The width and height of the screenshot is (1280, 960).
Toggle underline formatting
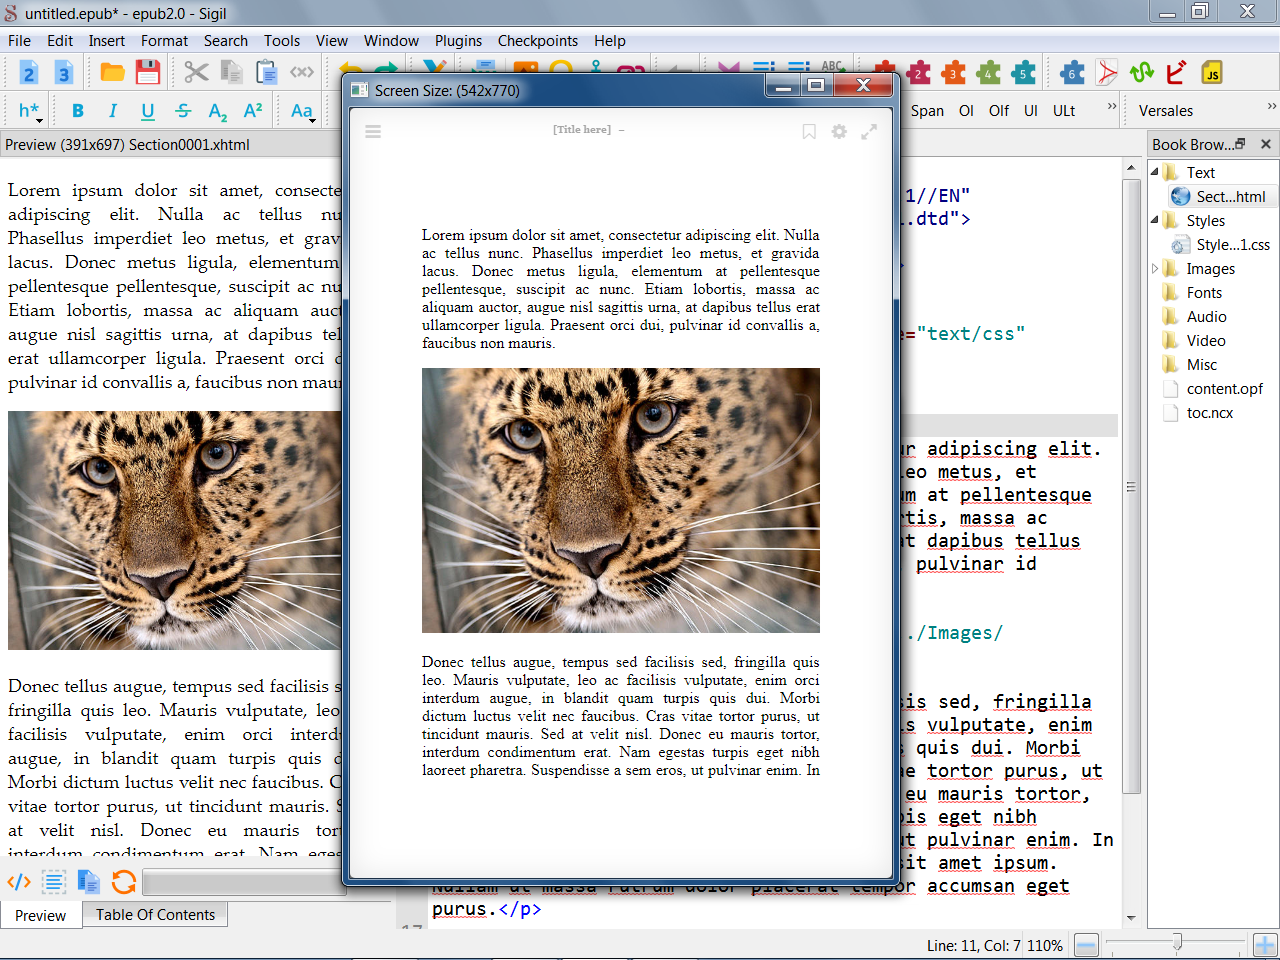tap(148, 111)
